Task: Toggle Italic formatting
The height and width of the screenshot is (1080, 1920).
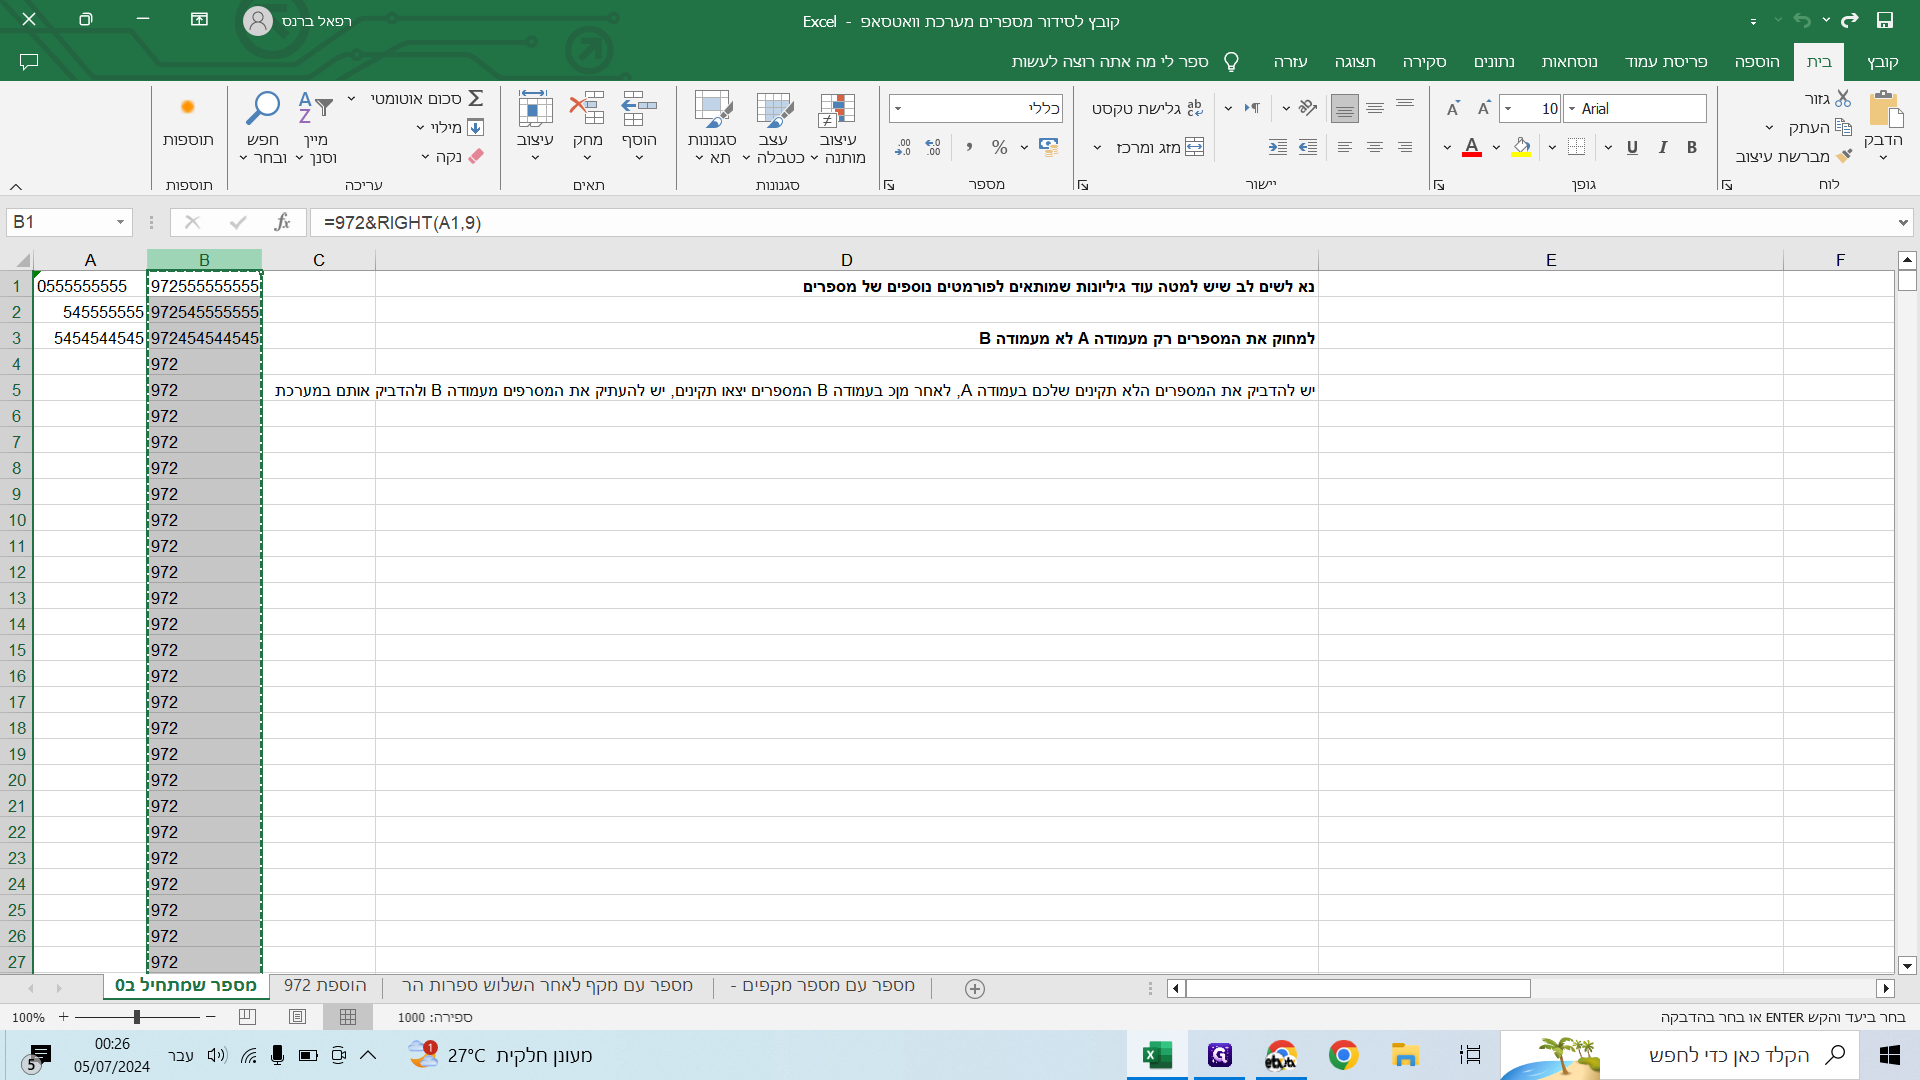Action: (1662, 147)
